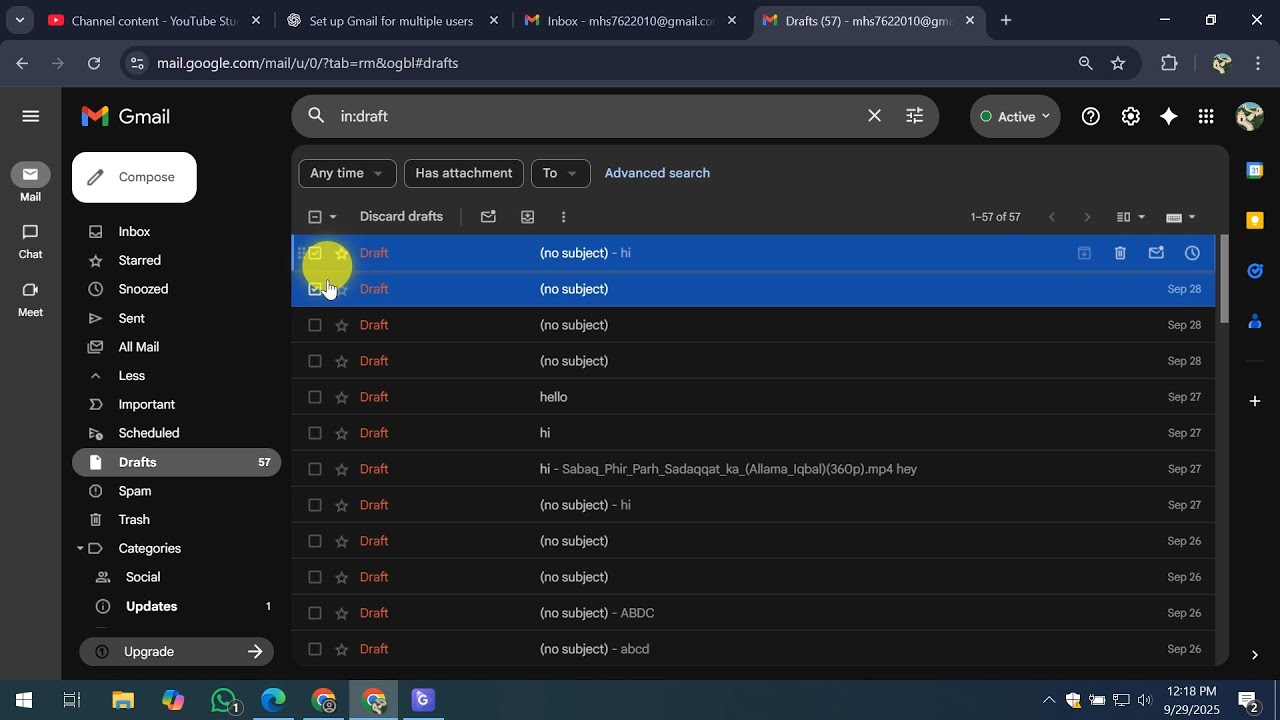Toggle the Has attachment filter chip

pos(464,173)
